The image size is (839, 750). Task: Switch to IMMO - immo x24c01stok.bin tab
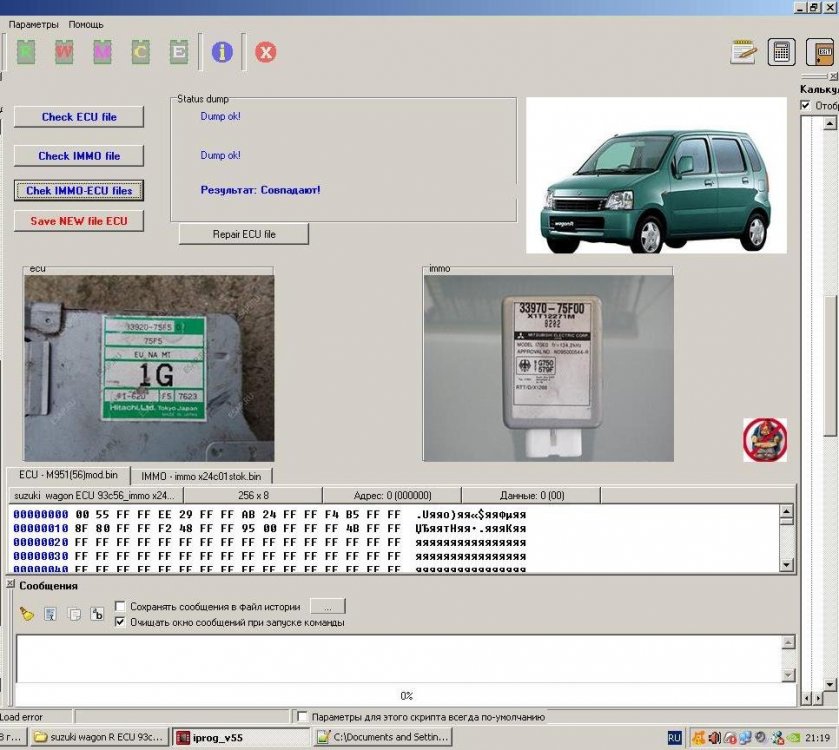202,477
